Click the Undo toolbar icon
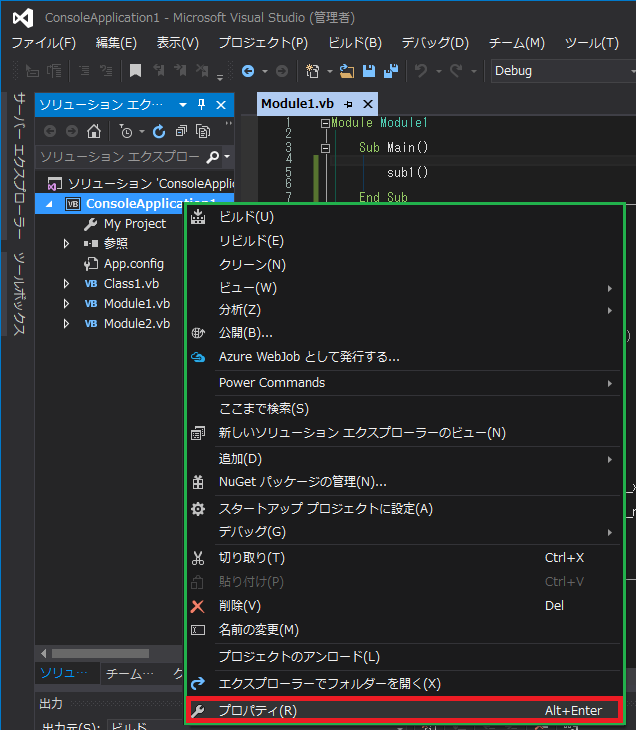Image resolution: width=636 pixels, height=730 pixels. click(421, 71)
